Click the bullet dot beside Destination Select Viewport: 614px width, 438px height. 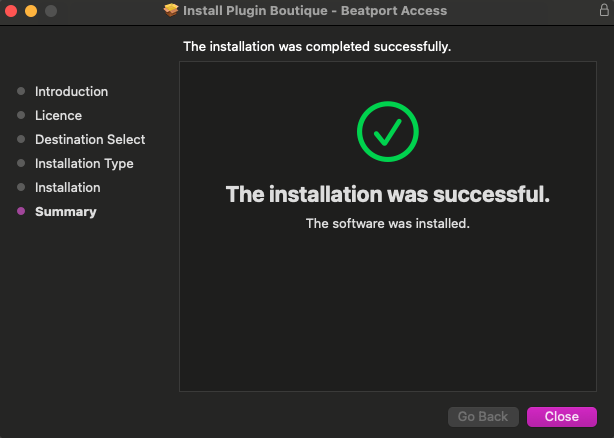tap(21, 139)
